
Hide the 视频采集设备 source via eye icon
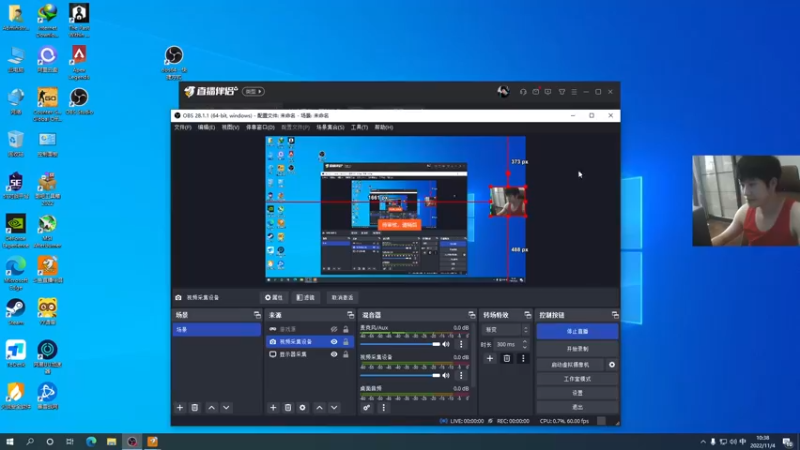click(x=334, y=342)
